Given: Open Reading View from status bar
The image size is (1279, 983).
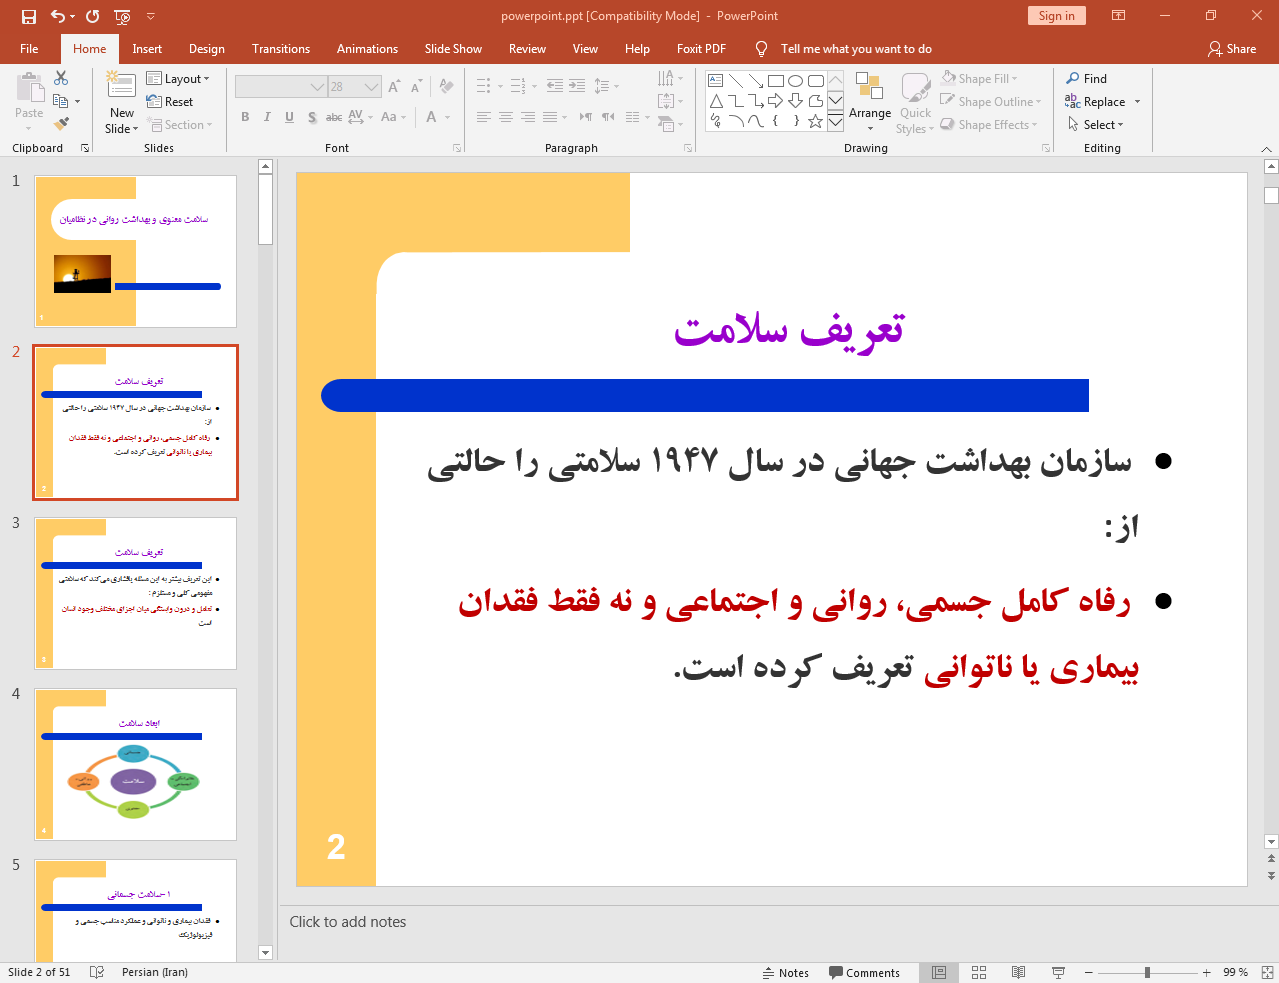Looking at the screenshot, I should click(1018, 972).
